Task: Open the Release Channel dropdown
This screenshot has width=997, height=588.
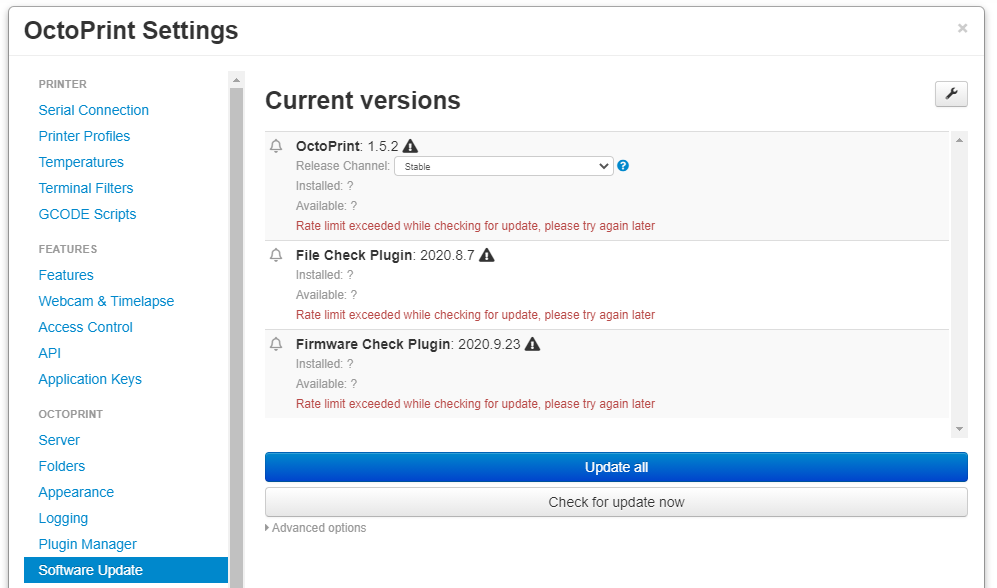Action: [x=503, y=165]
